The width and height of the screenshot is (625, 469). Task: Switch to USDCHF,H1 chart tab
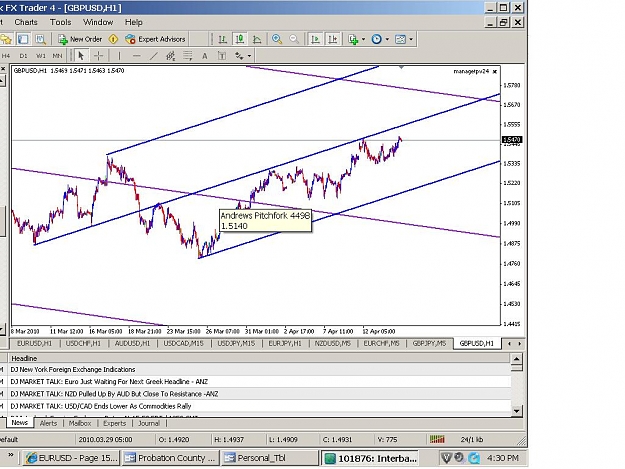point(83,343)
